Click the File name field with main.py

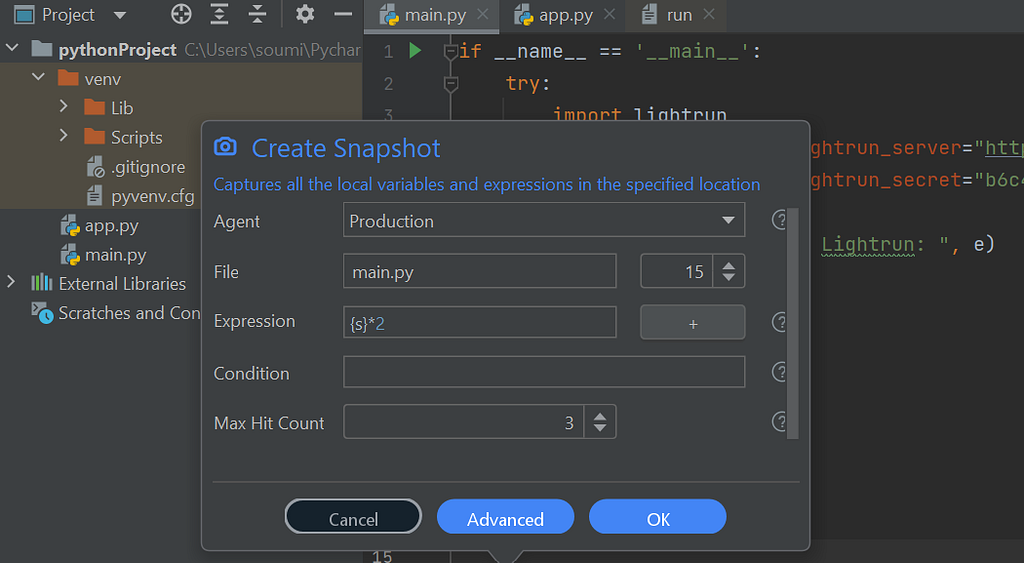coord(480,271)
